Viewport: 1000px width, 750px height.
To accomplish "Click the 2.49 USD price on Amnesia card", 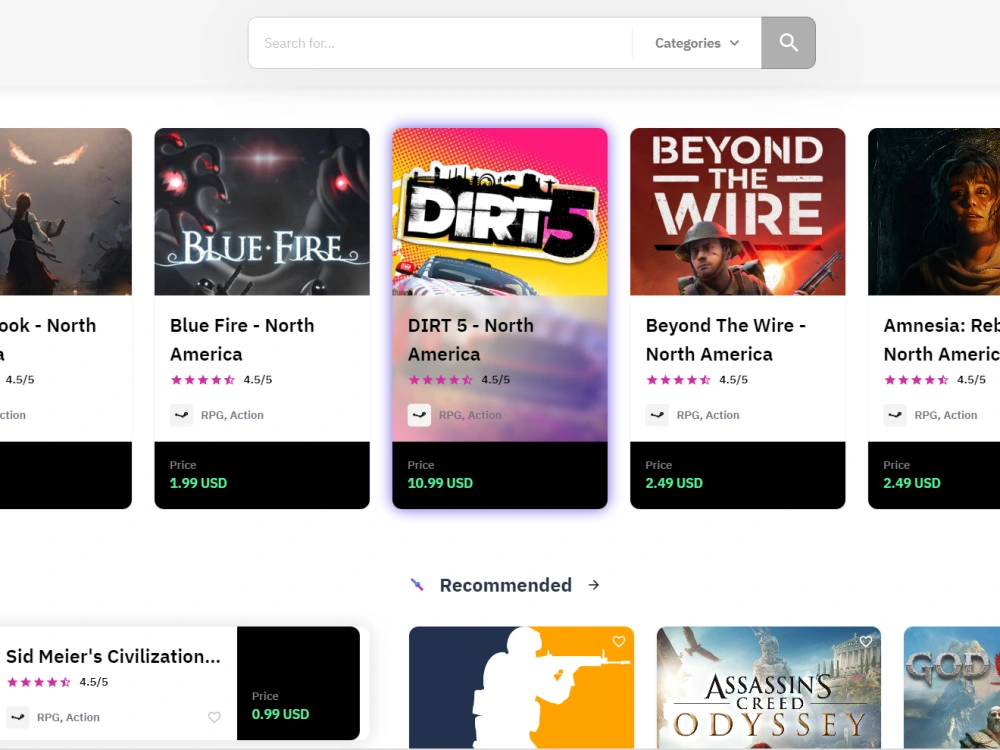I will click(912, 483).
